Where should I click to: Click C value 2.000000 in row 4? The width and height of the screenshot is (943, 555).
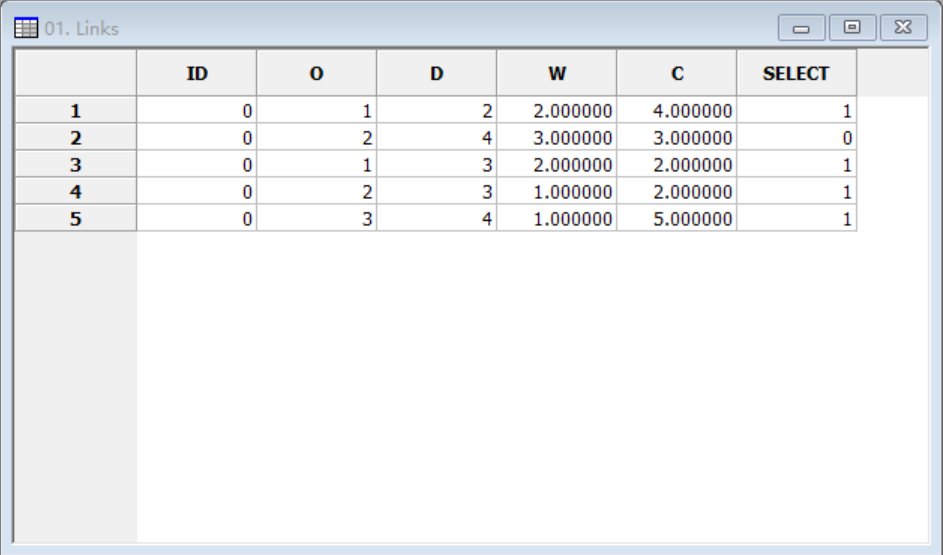pyautogui.click(x=677, y=192)
